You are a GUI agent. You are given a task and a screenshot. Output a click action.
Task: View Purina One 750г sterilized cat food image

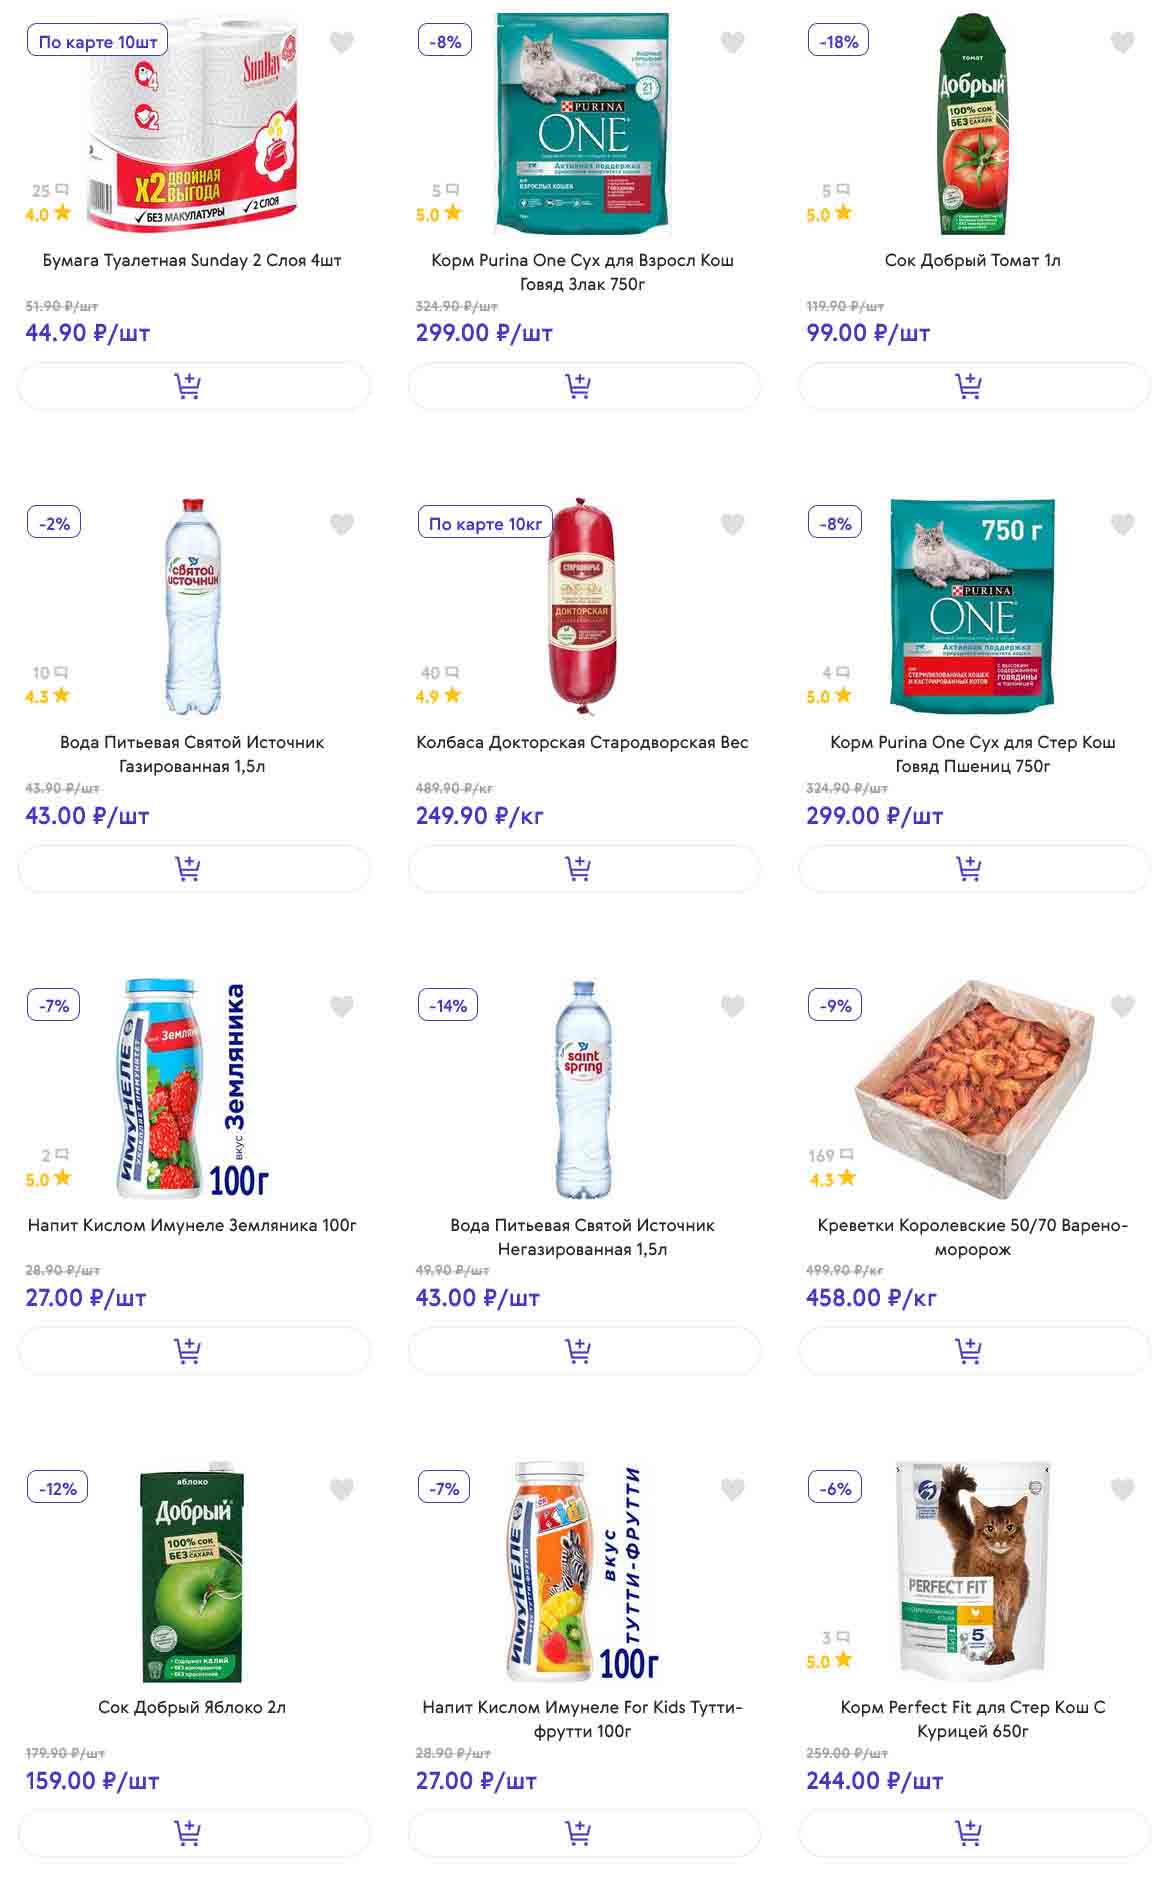pyautogui.click(x=972, y=603)
